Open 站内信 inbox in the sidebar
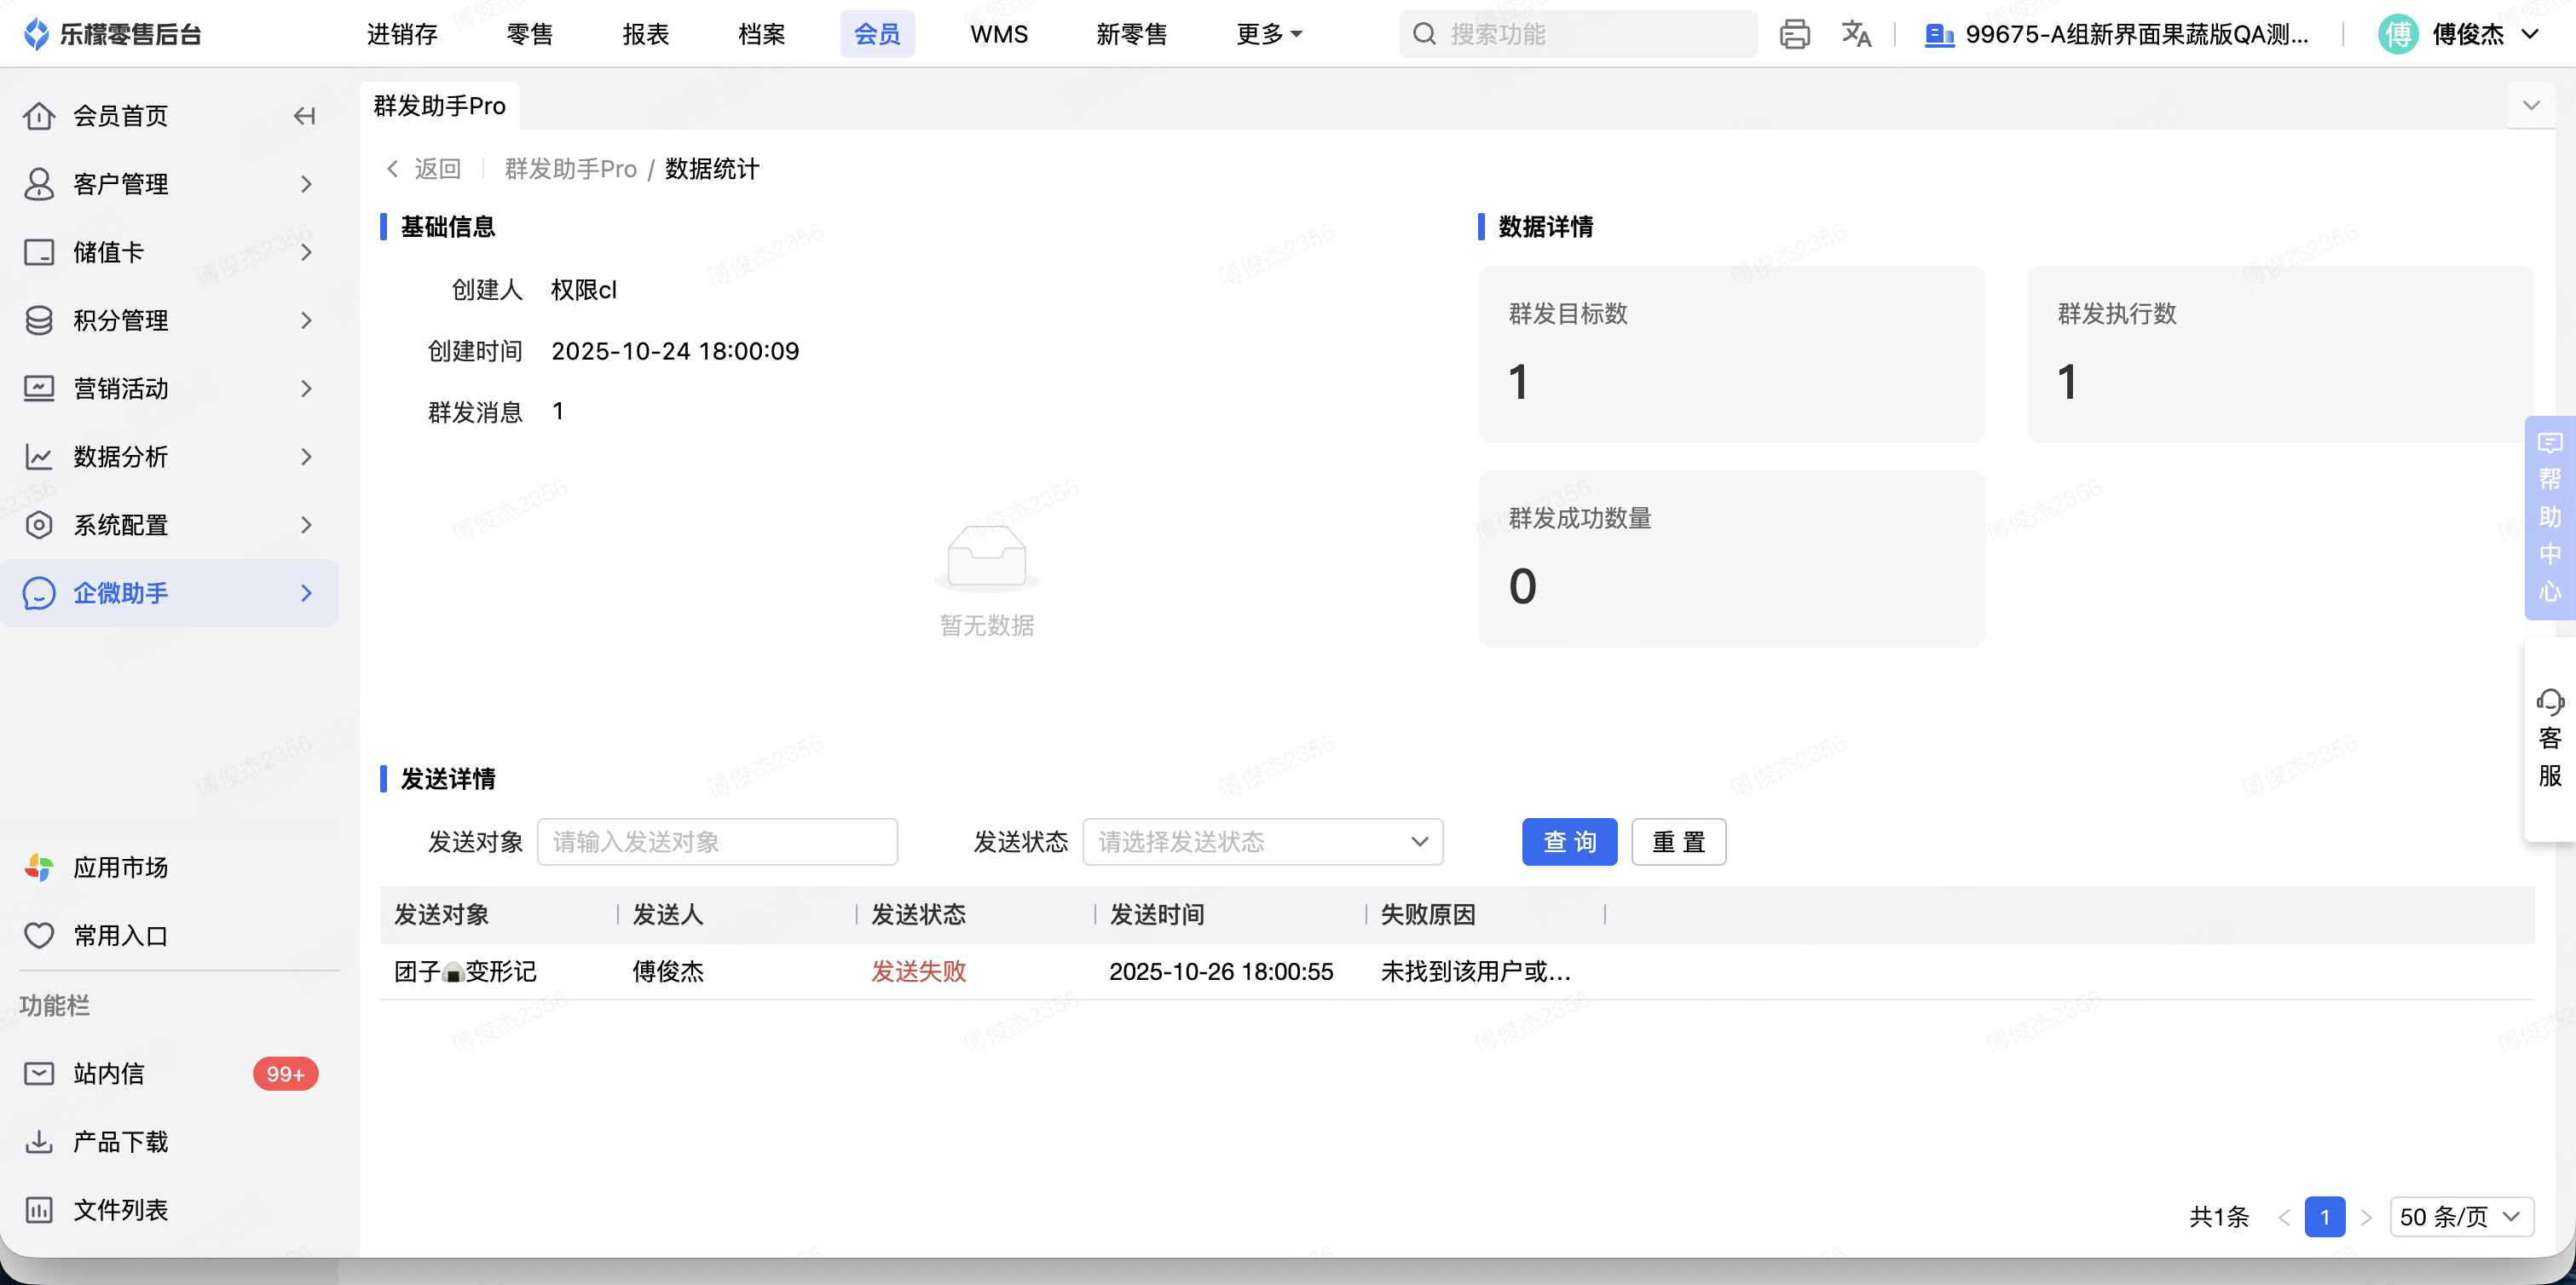 coord(108,1074)
